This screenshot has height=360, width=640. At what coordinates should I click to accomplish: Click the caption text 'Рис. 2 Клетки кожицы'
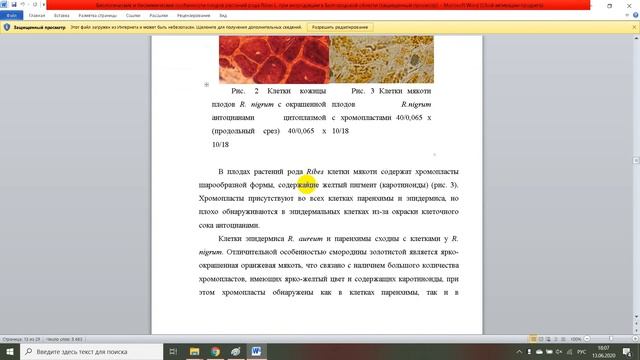[279, 91]
